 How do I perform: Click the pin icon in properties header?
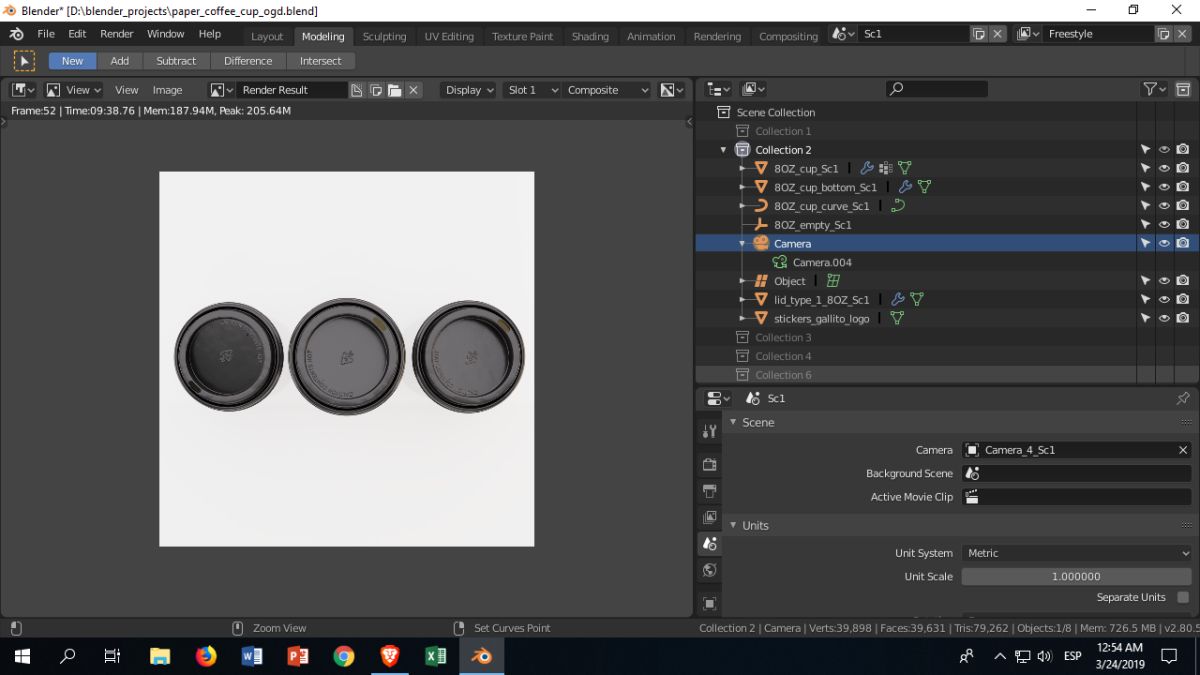point(1183,398)
